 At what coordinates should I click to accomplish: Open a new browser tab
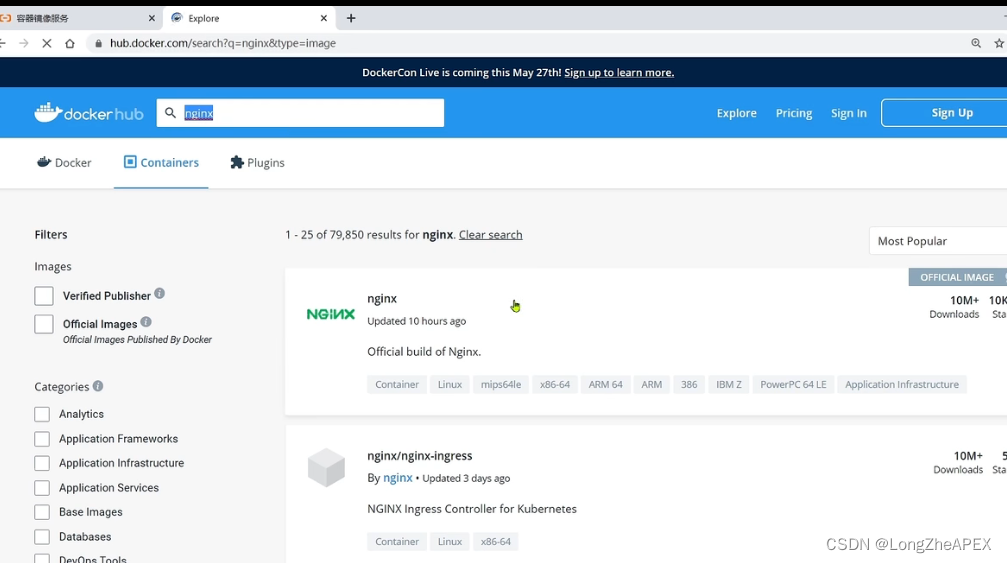pyautogui.click(x=351, y=18)
